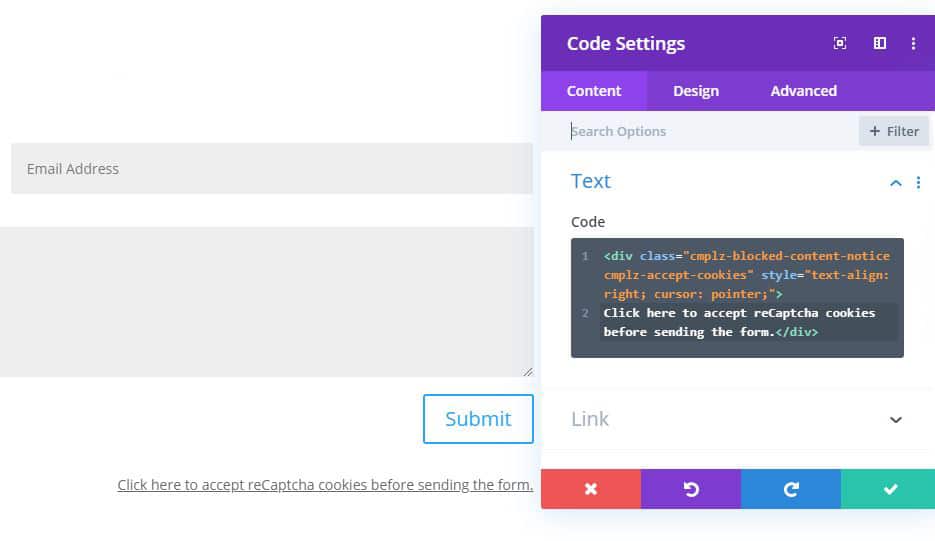The width and height of the screenshot is (935, 541).
Task: Open Text section options dots
Action: (x=918, y=183)
